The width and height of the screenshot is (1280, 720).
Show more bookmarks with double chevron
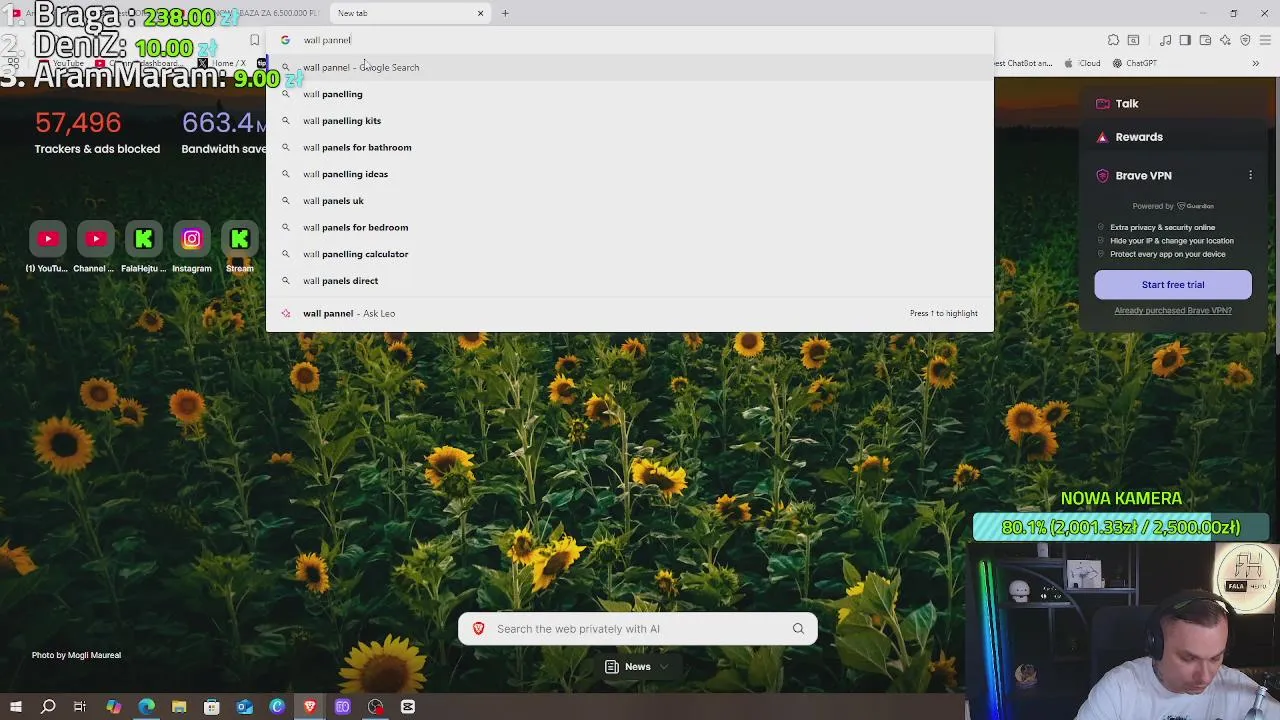point(1256,63)
